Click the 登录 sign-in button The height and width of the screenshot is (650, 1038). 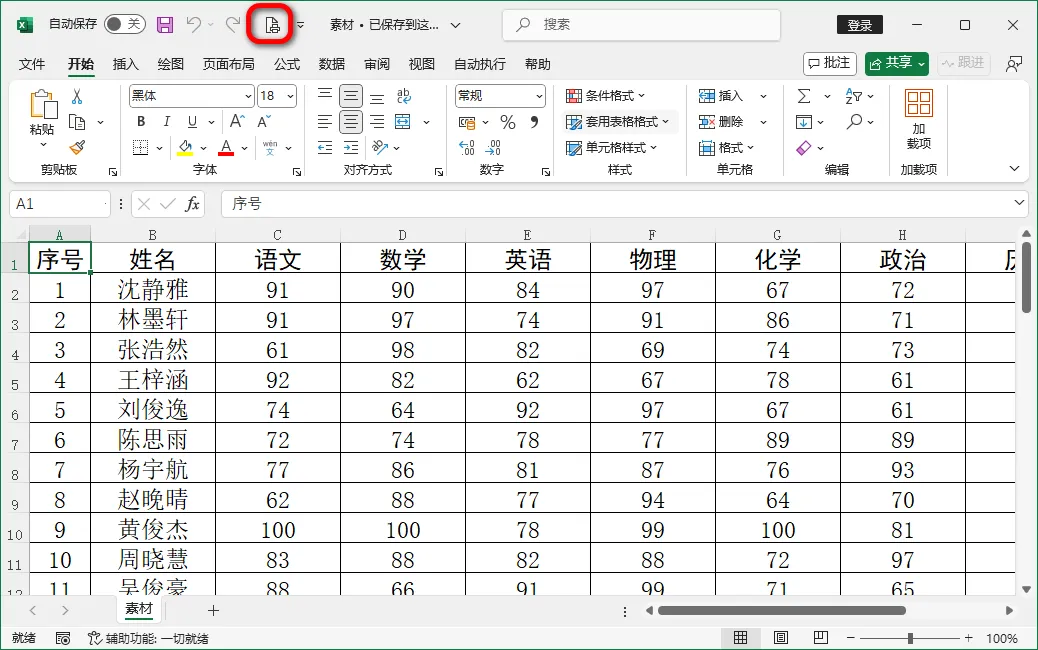click(860, 25)
